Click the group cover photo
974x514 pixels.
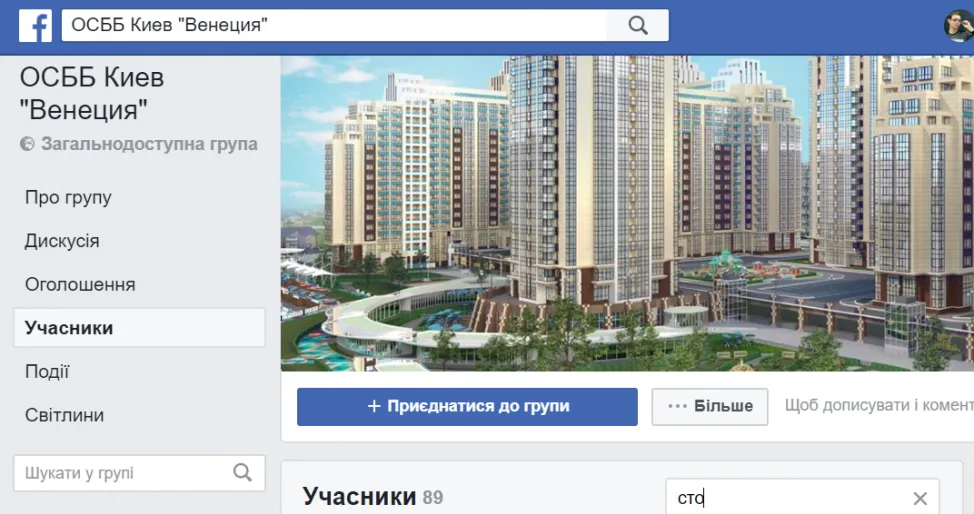(627, 213)
